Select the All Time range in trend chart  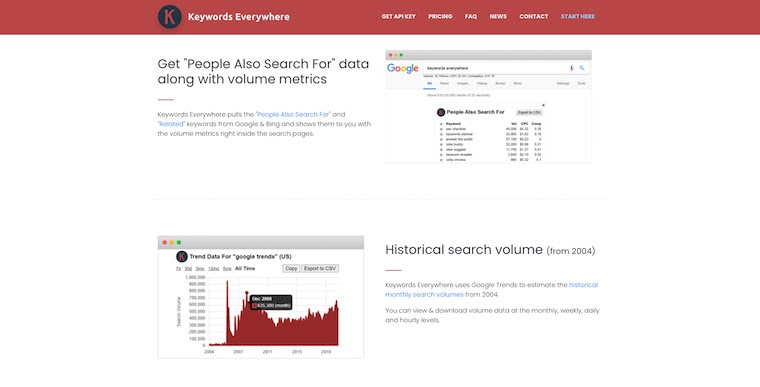click(x=245, y=268)
